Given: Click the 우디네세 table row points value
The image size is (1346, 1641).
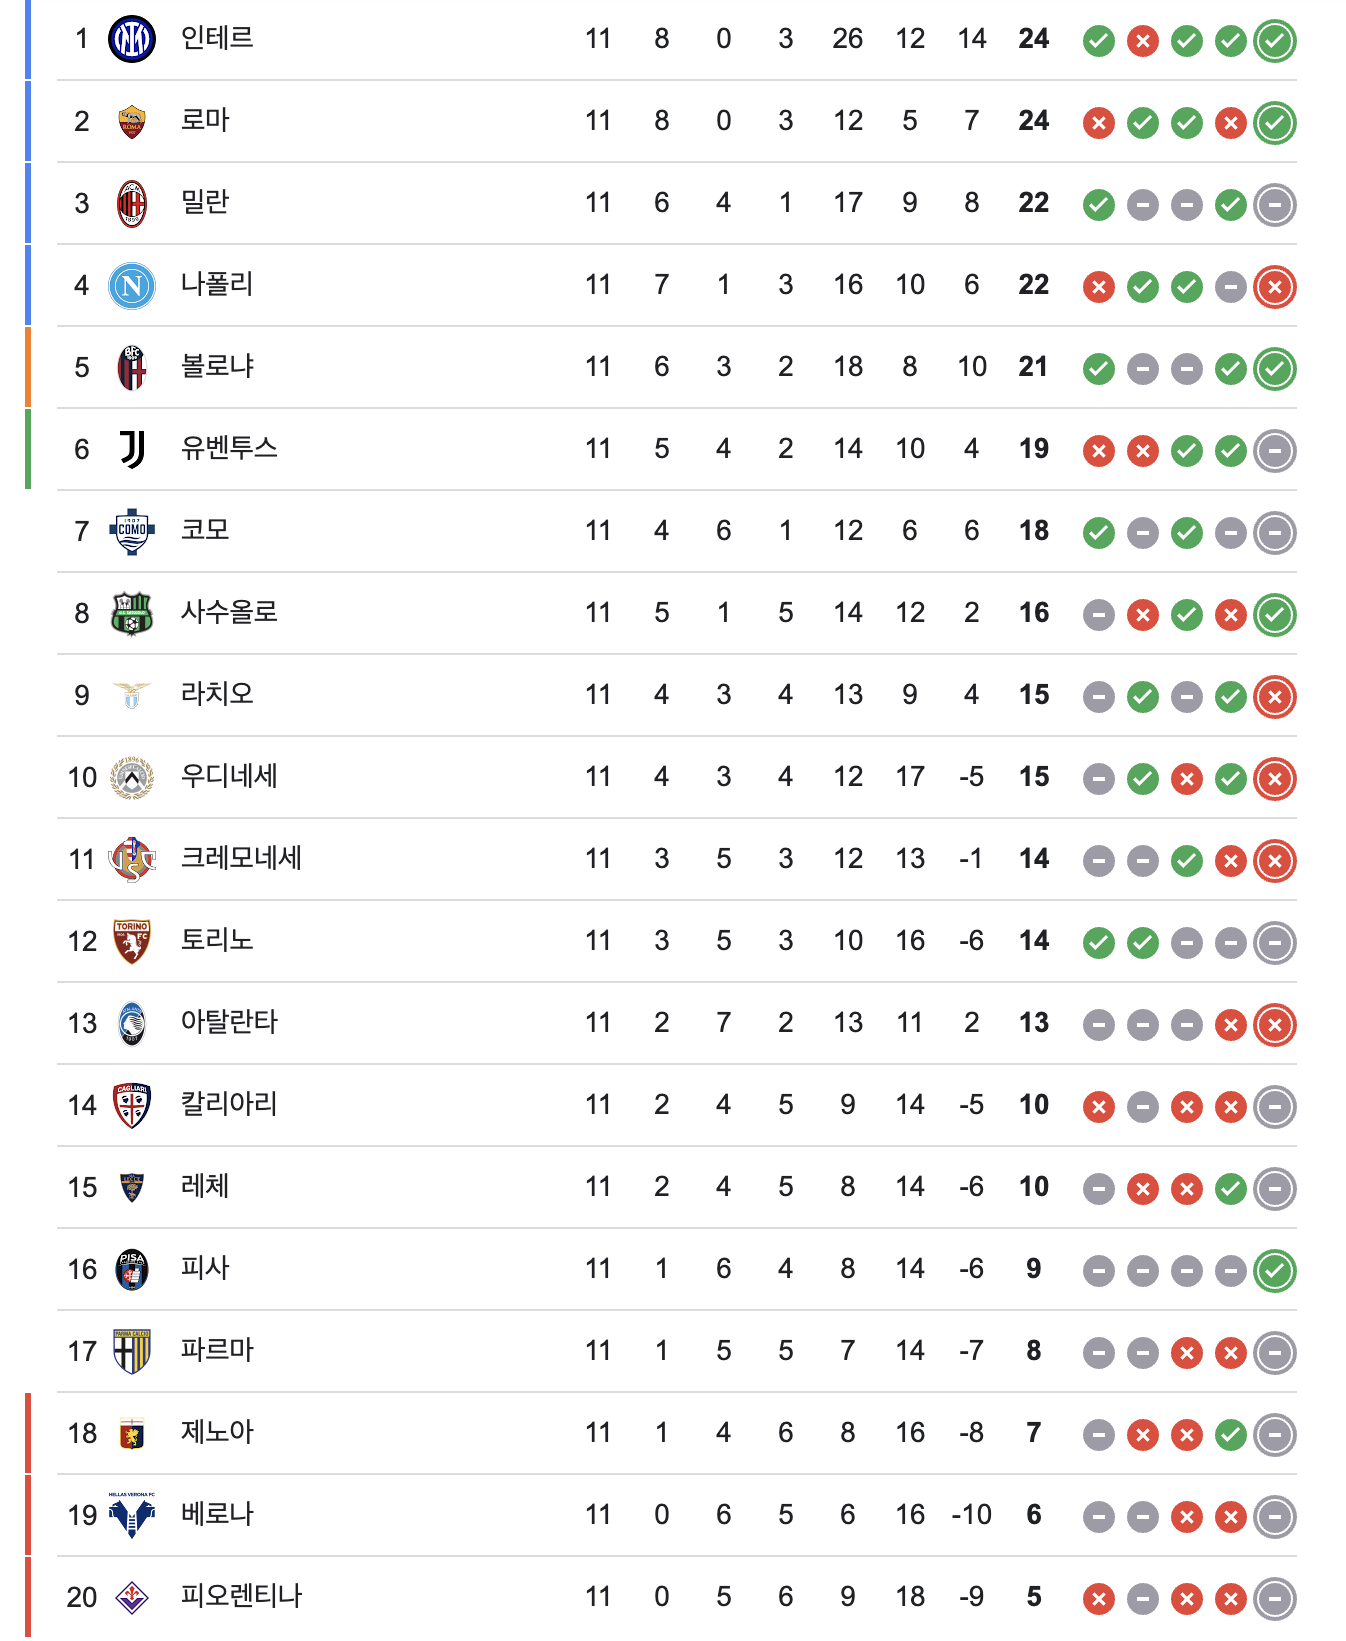Looking at the screenshot, I should [x=1034, y=777].
